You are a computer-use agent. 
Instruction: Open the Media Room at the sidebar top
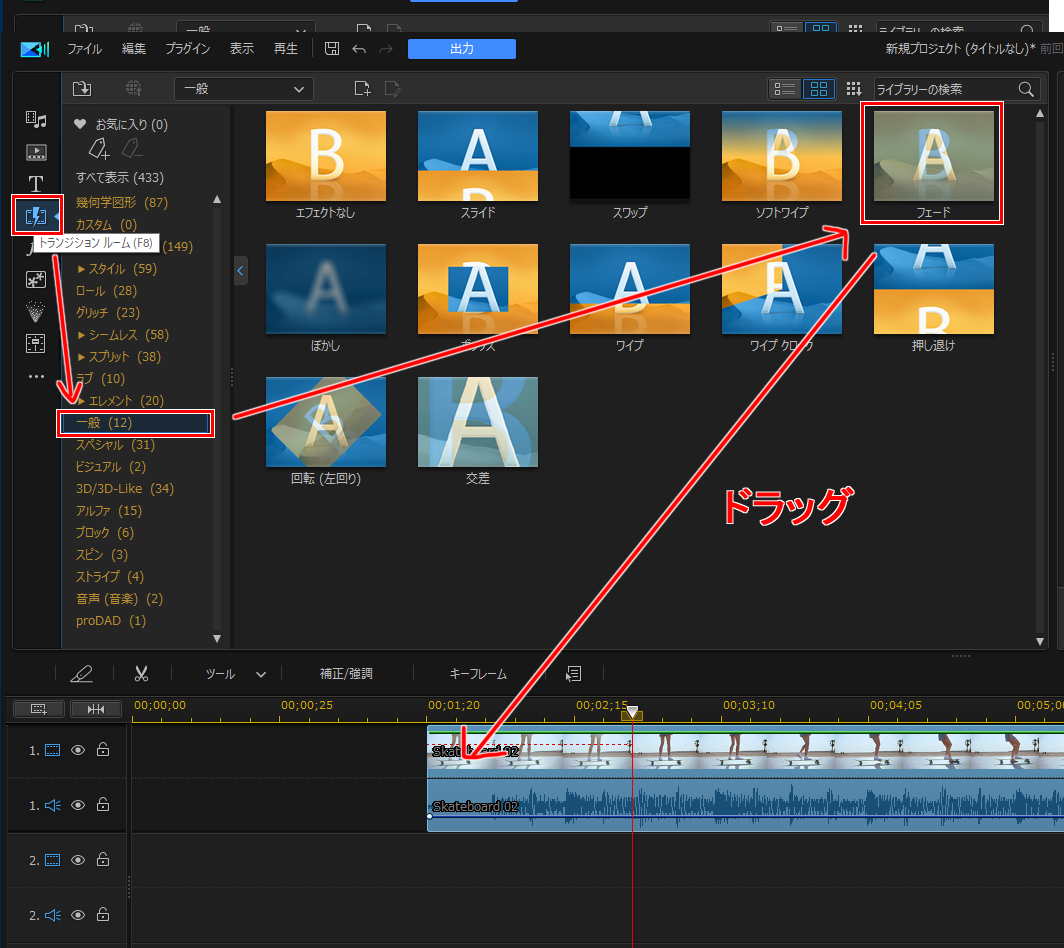point(36,120)
